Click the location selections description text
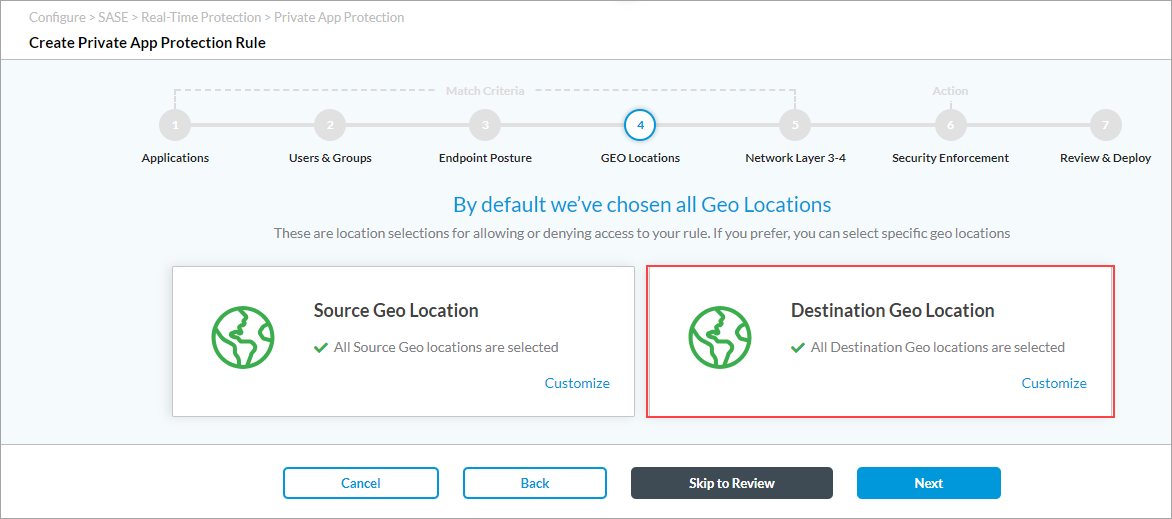The image size is (1172, 519). click(x=642, y=233)
